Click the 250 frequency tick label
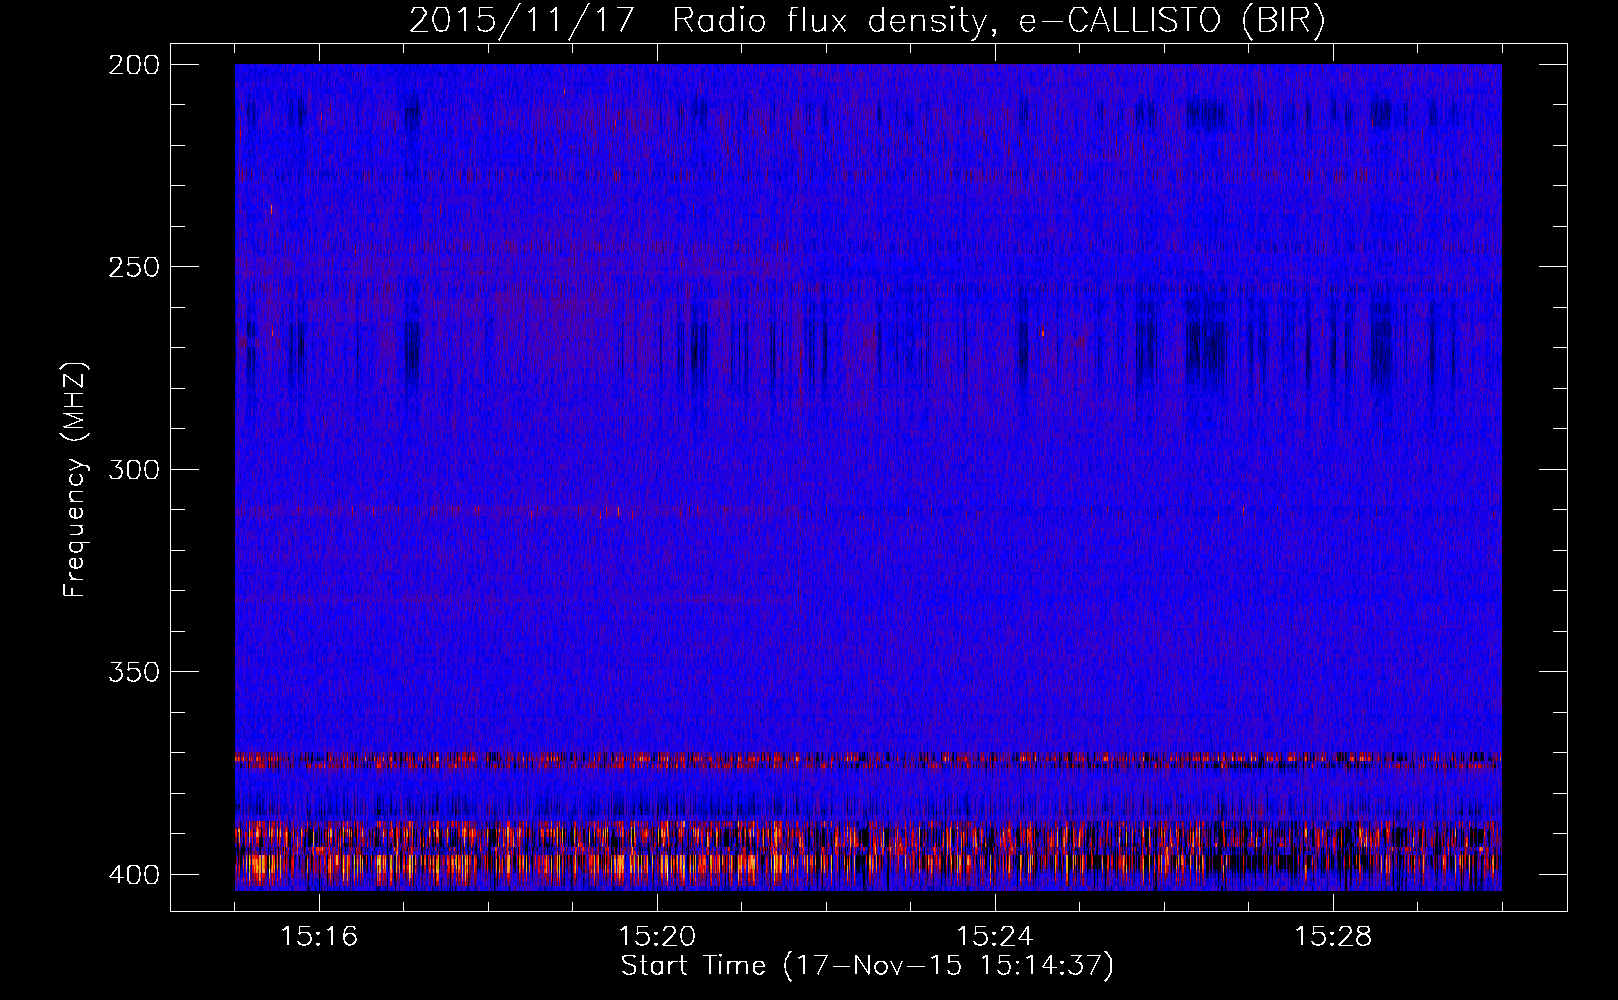 point(133,267)
